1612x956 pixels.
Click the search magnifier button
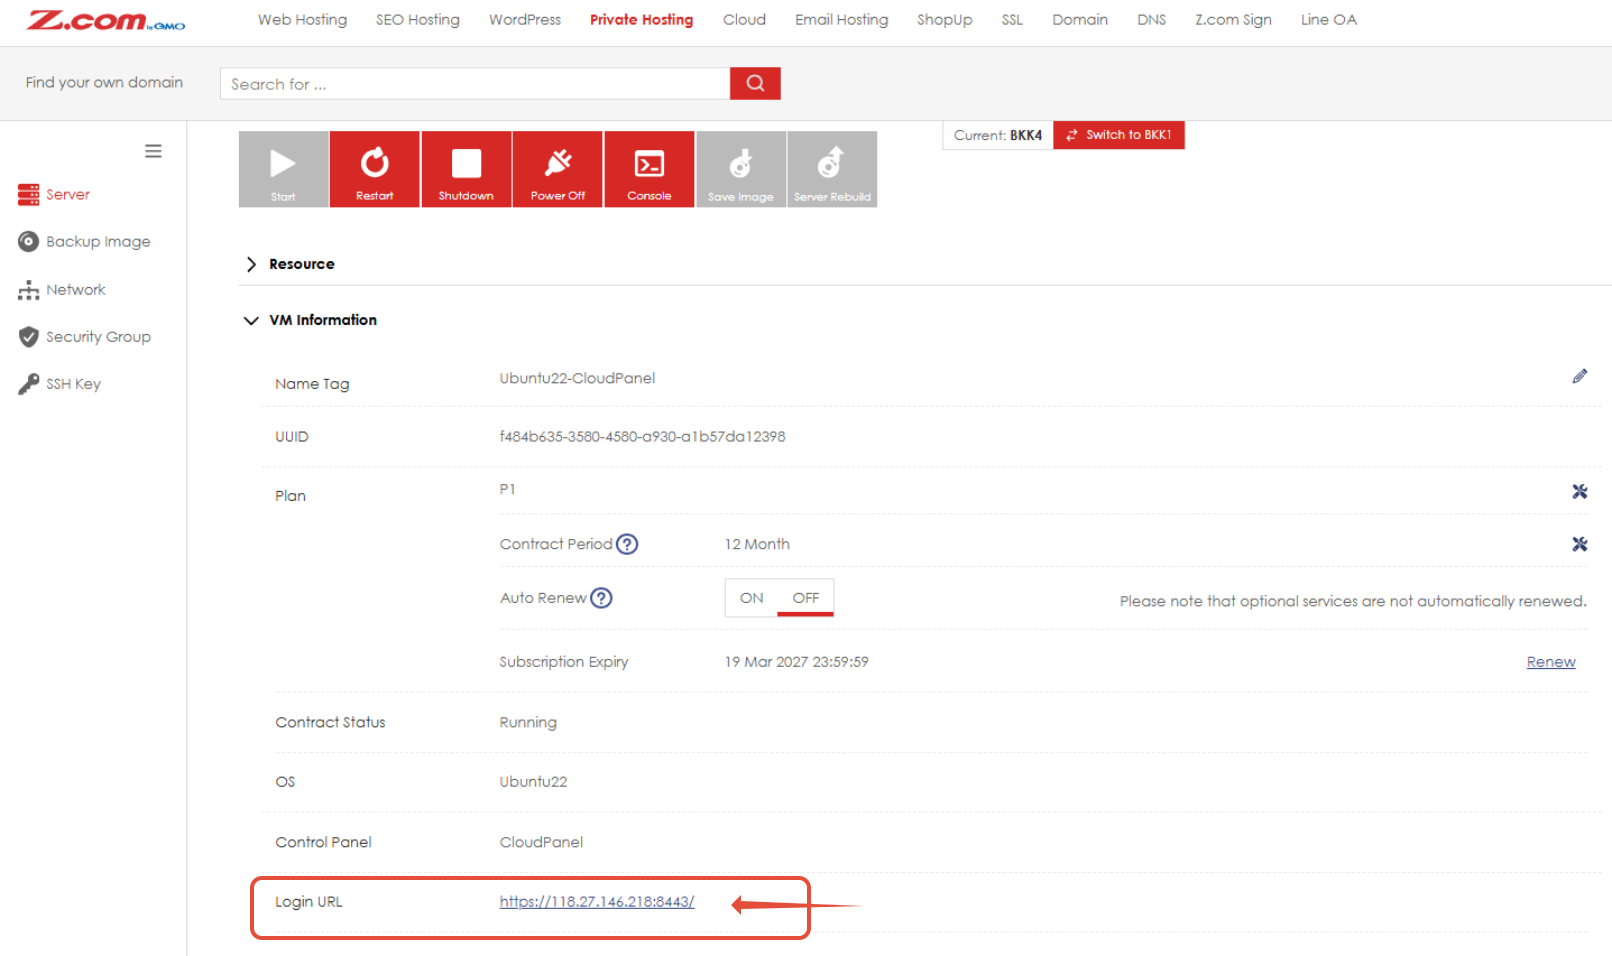point(755,83)
